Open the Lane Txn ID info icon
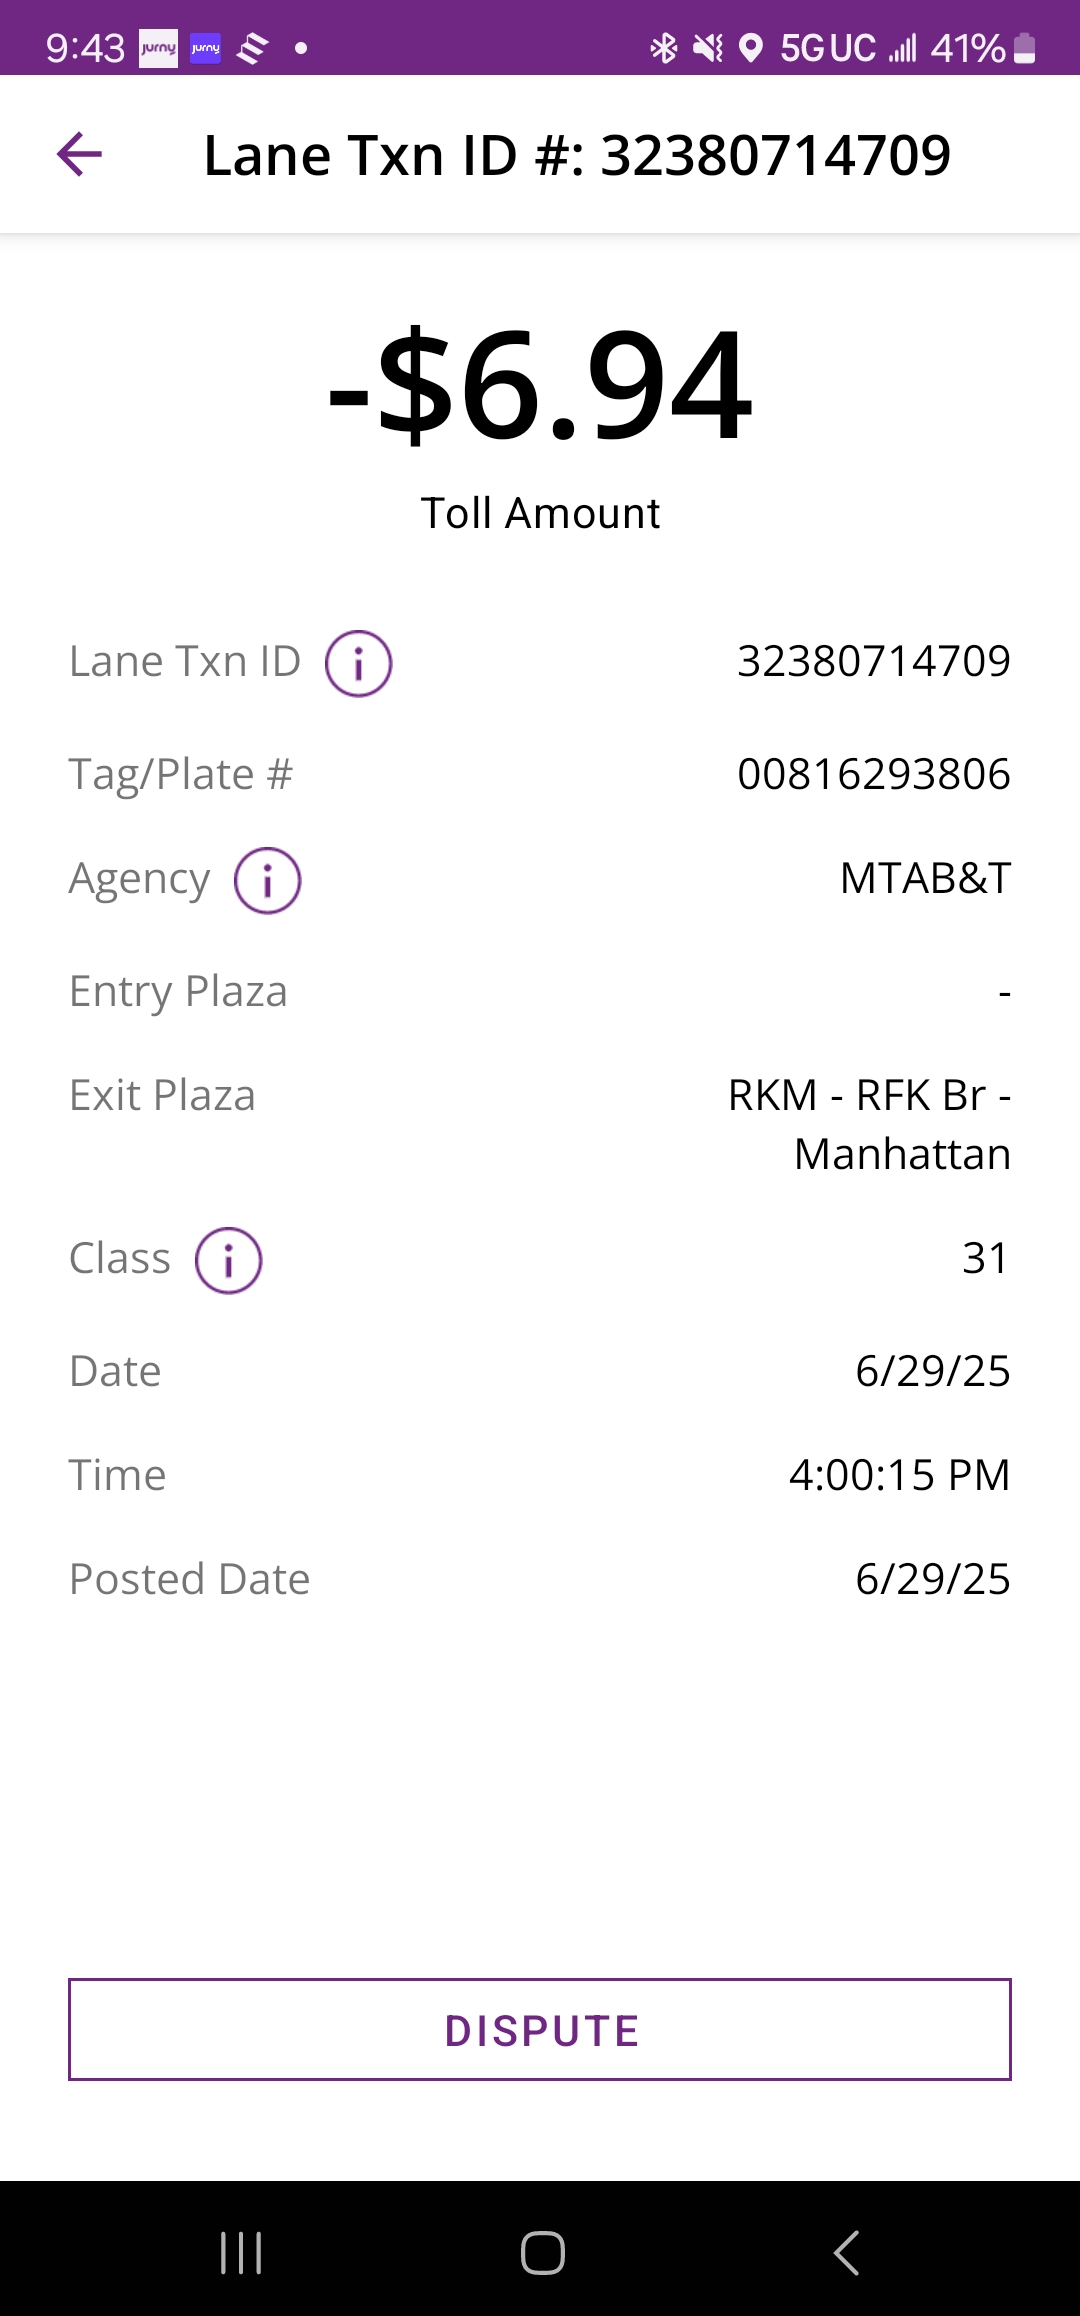Image resolution: width=1080 pixels, height=2316 pixels. [358, 663]
